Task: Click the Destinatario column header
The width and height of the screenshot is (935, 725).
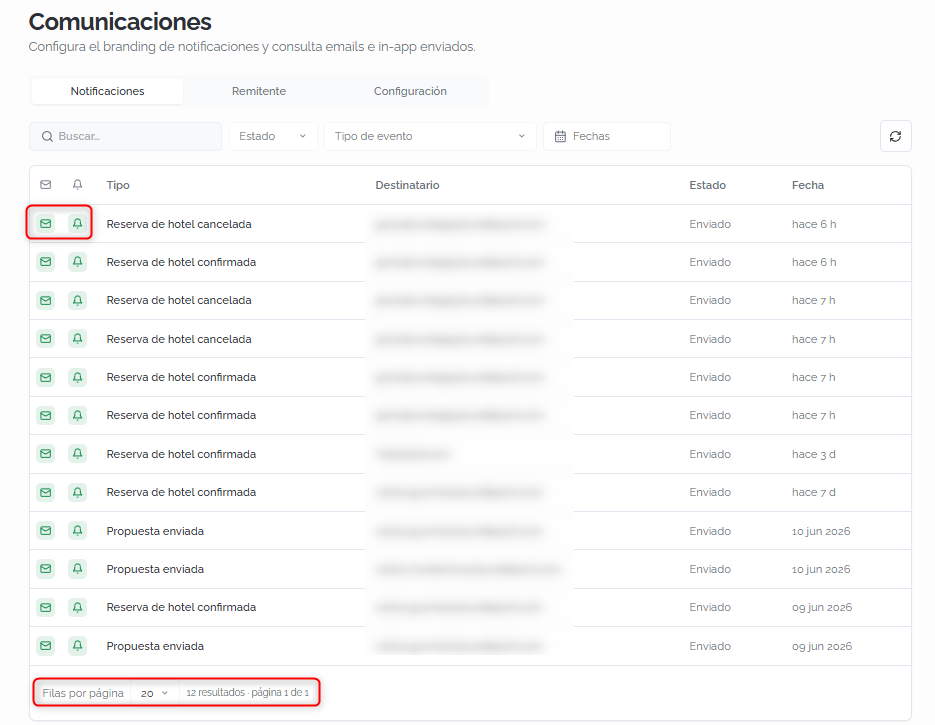Action: point(407,185)
